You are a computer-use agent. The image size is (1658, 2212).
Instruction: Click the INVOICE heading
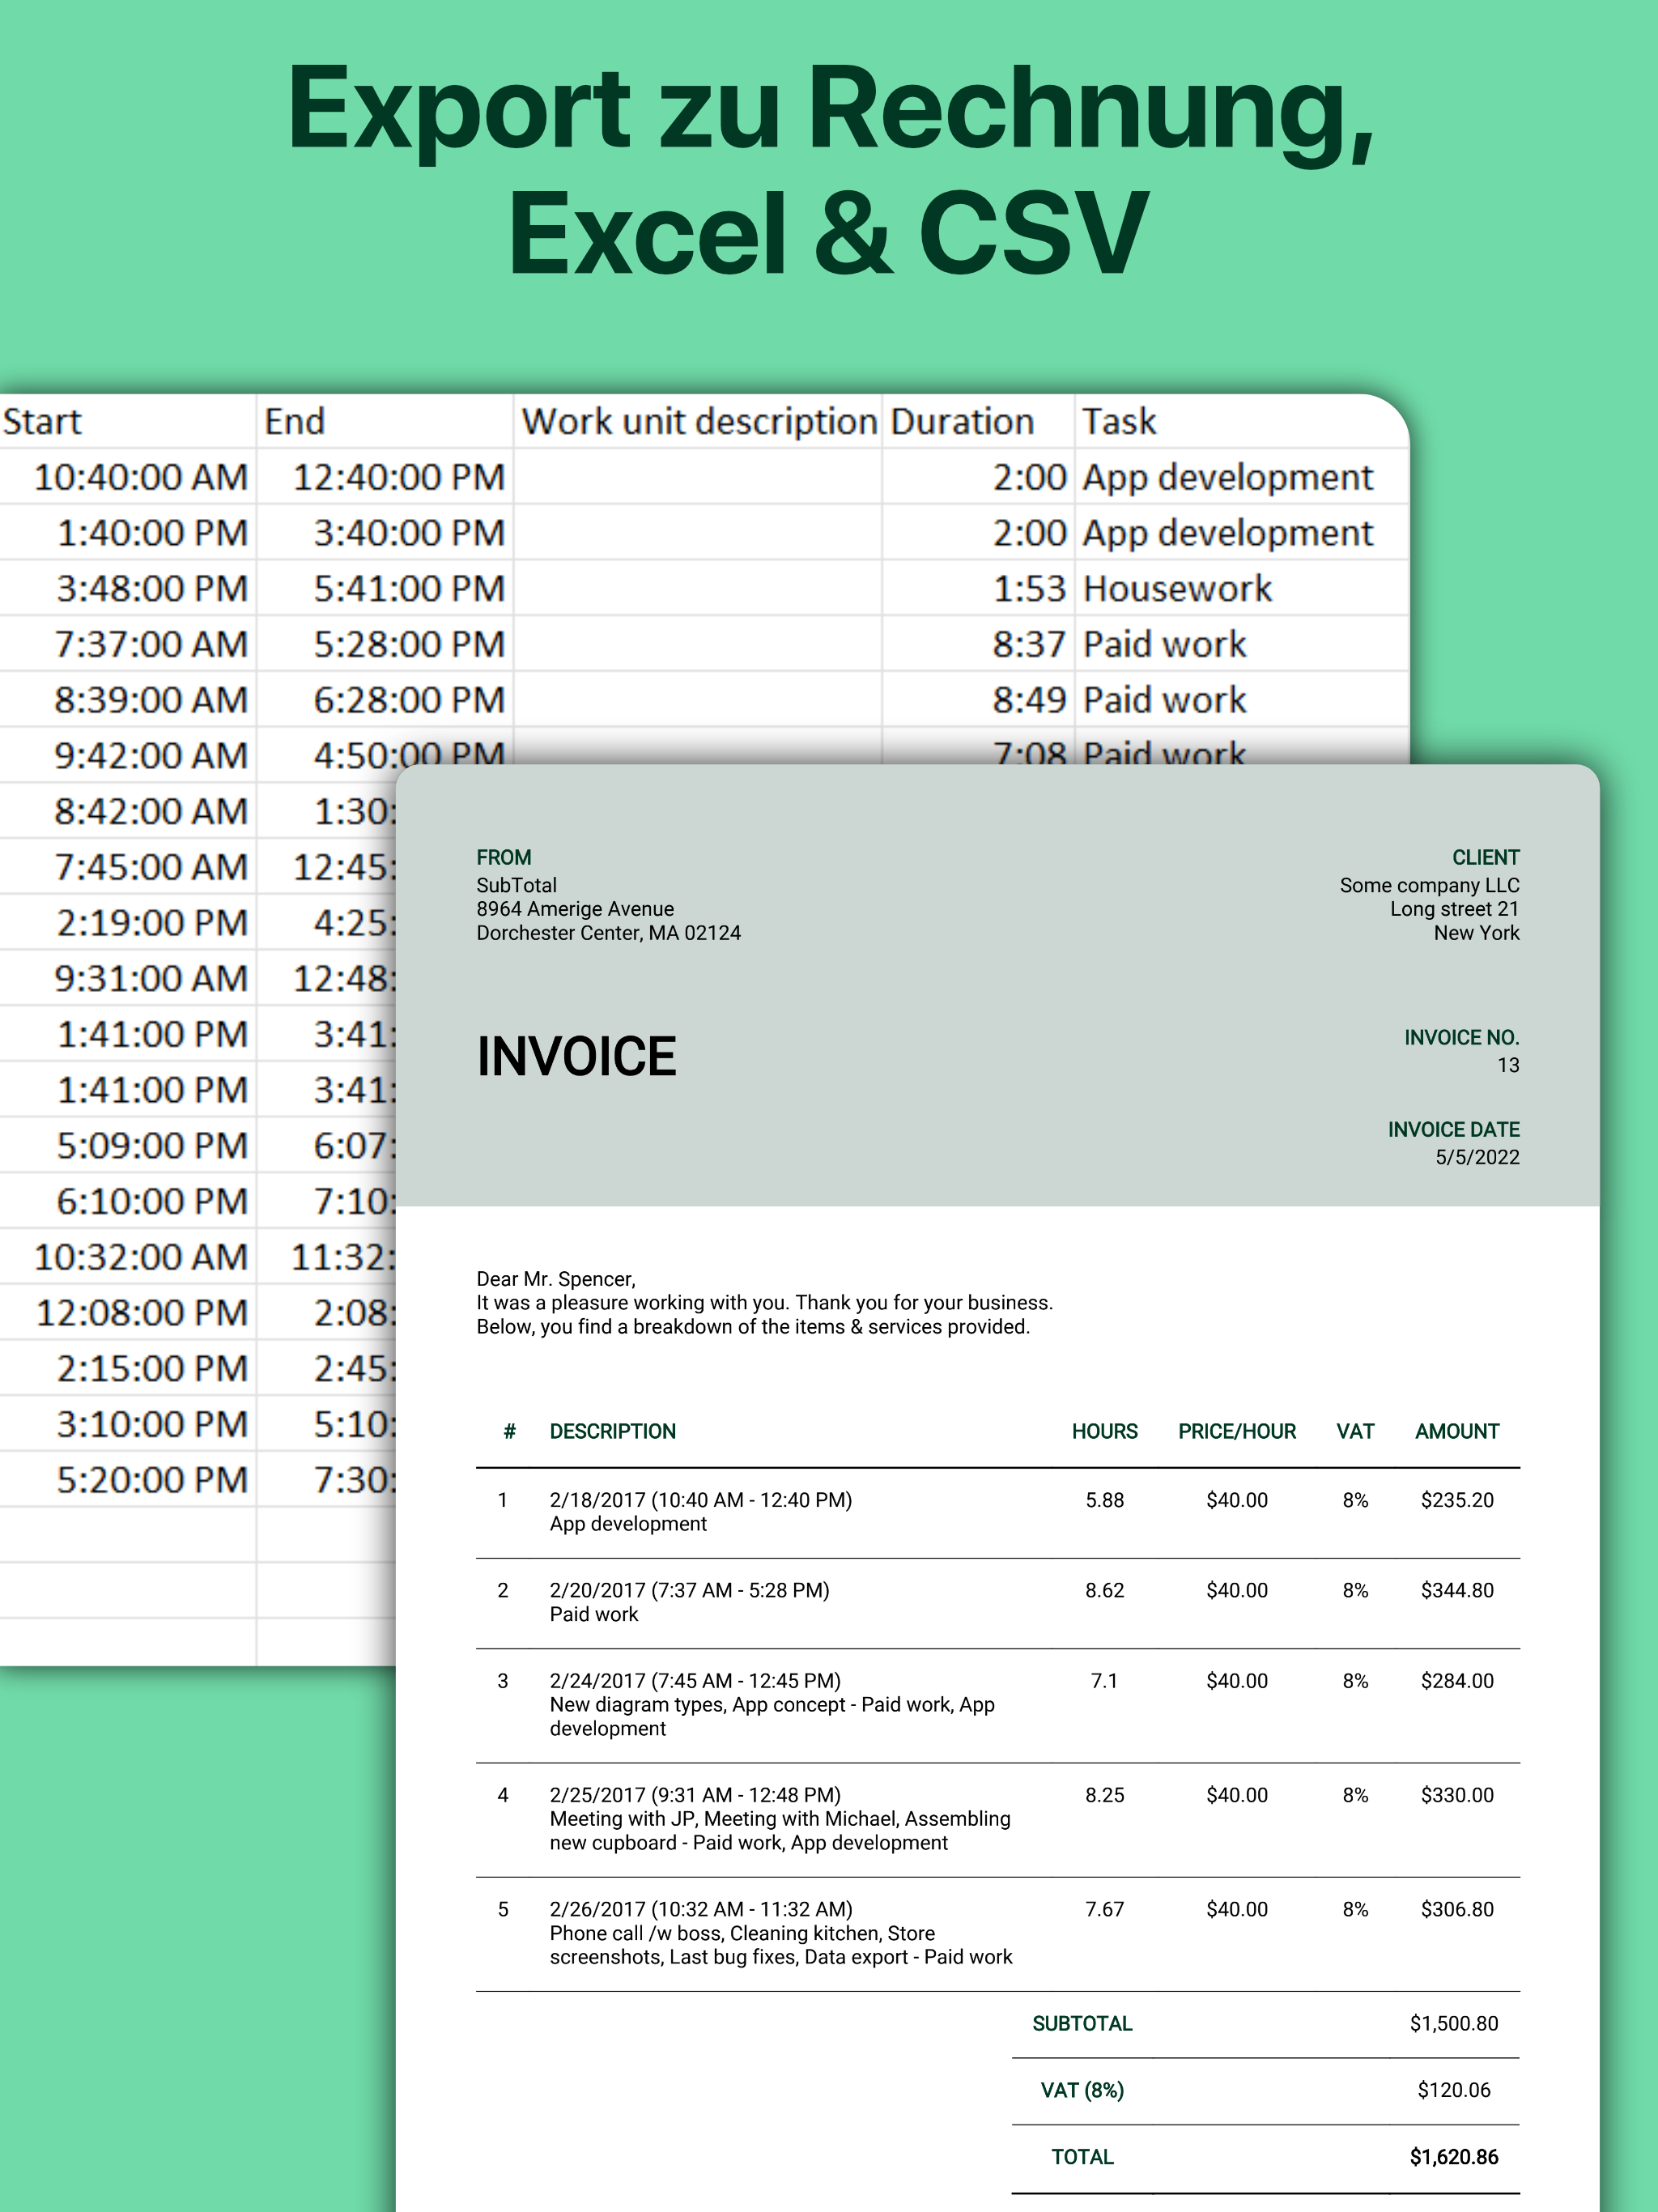pos(576,1057)
